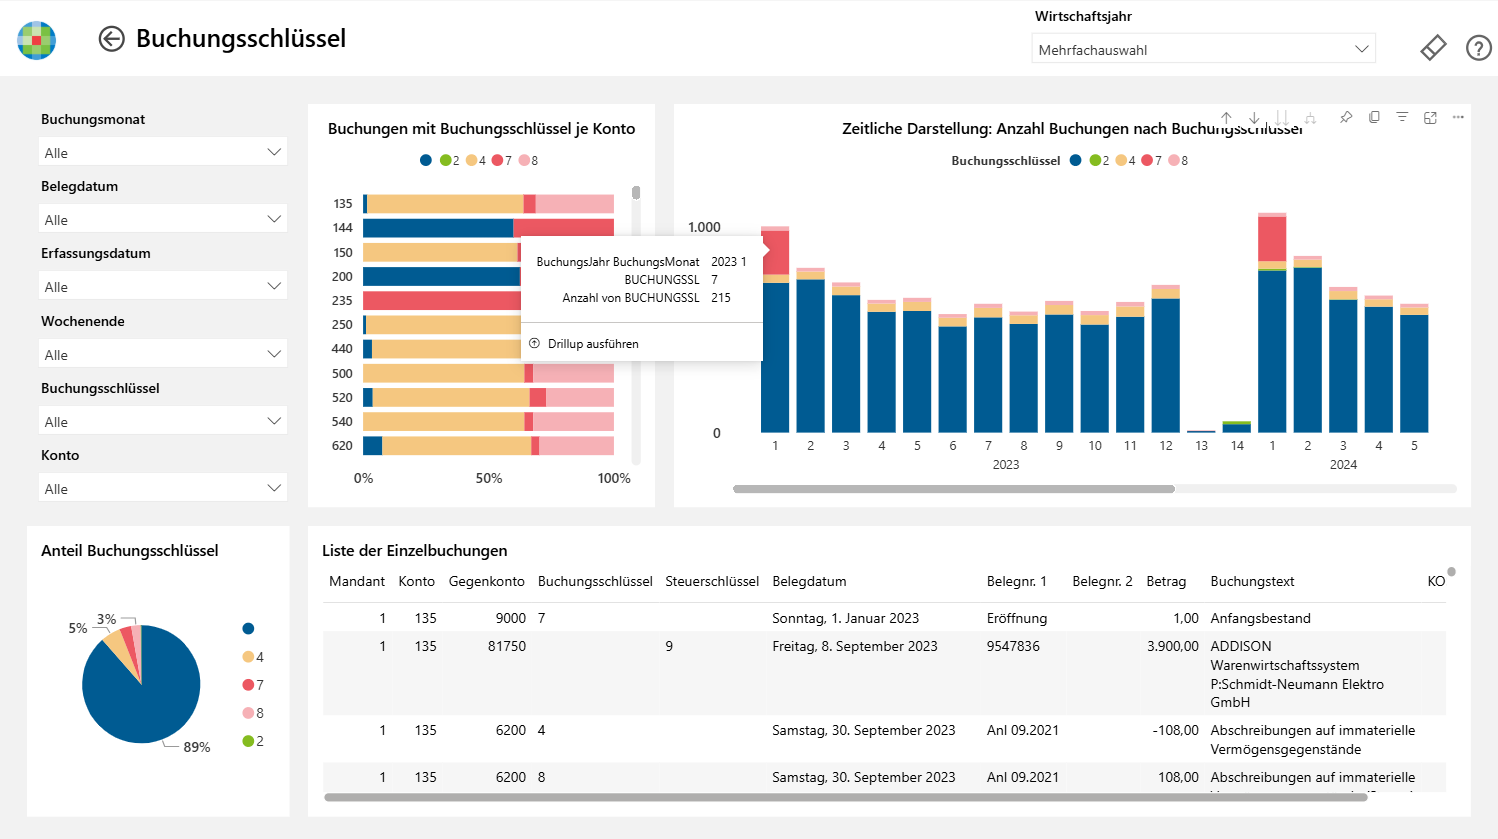This screenshot has width=1498, height=839.
Task: Expand the Buchungsmonat slicer dropdown
Action: pos(163,152)
